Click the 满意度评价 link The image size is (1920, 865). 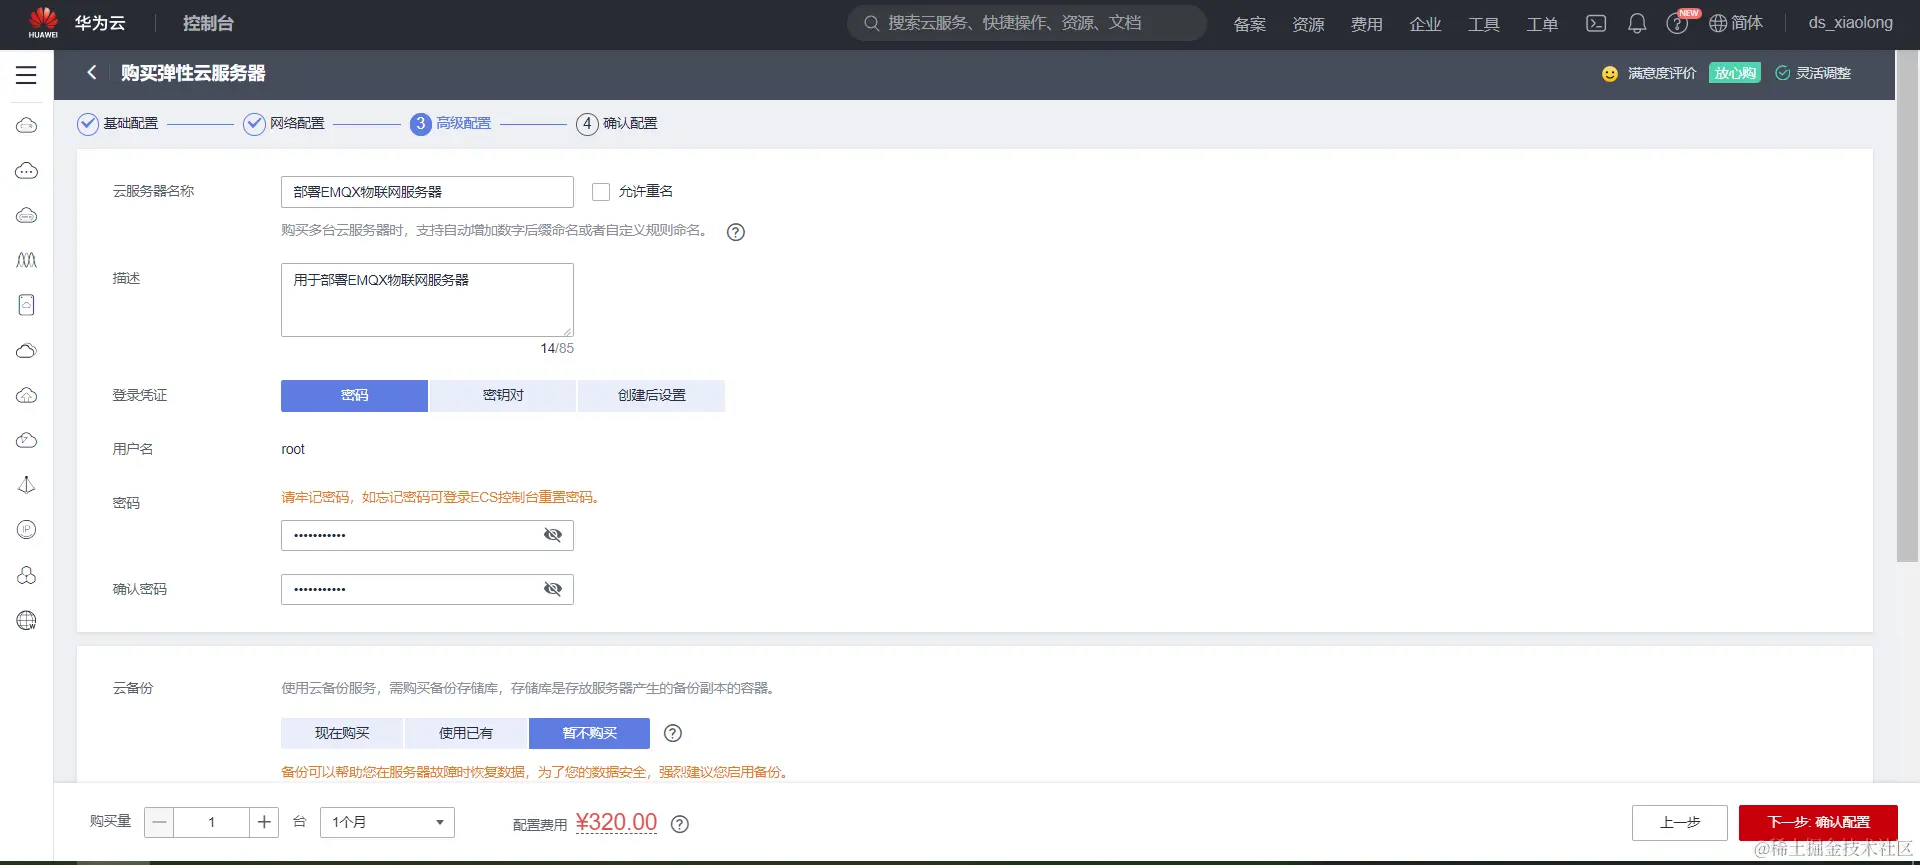1662,73
